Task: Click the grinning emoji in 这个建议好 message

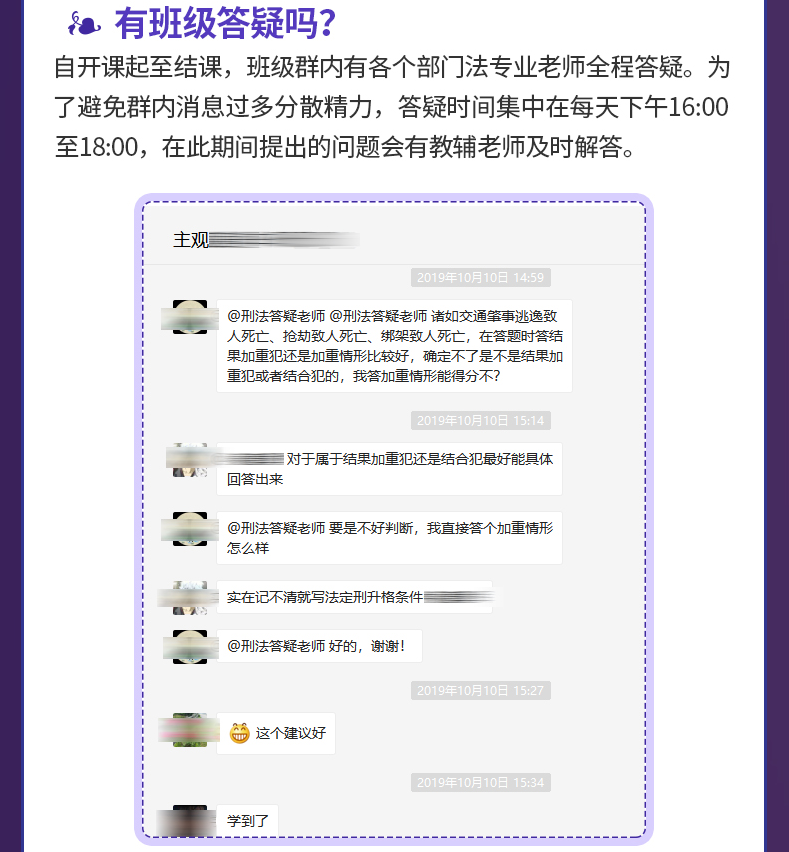Action: coord(239,733)
